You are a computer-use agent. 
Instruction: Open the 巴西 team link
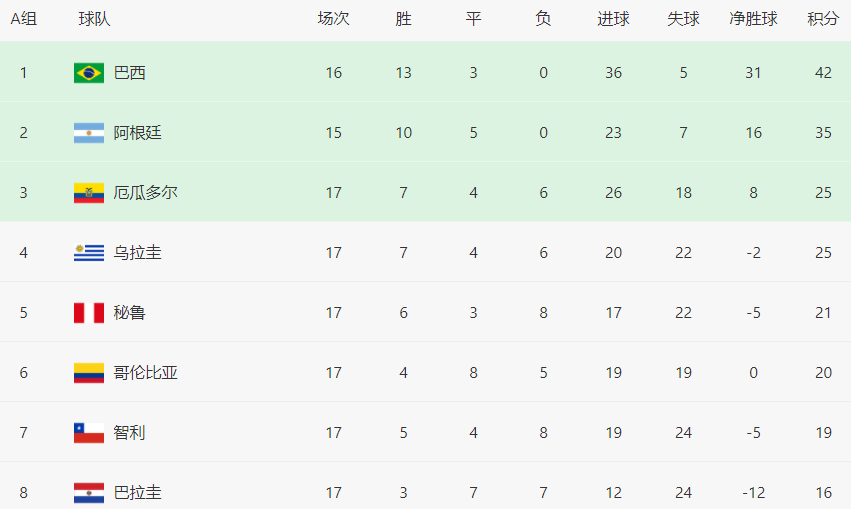[x=130, y=73]
